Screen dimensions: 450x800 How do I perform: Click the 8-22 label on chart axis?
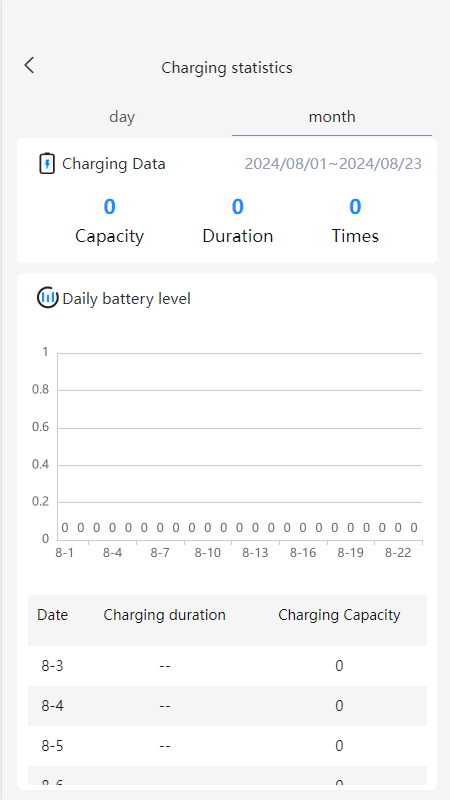398,553
